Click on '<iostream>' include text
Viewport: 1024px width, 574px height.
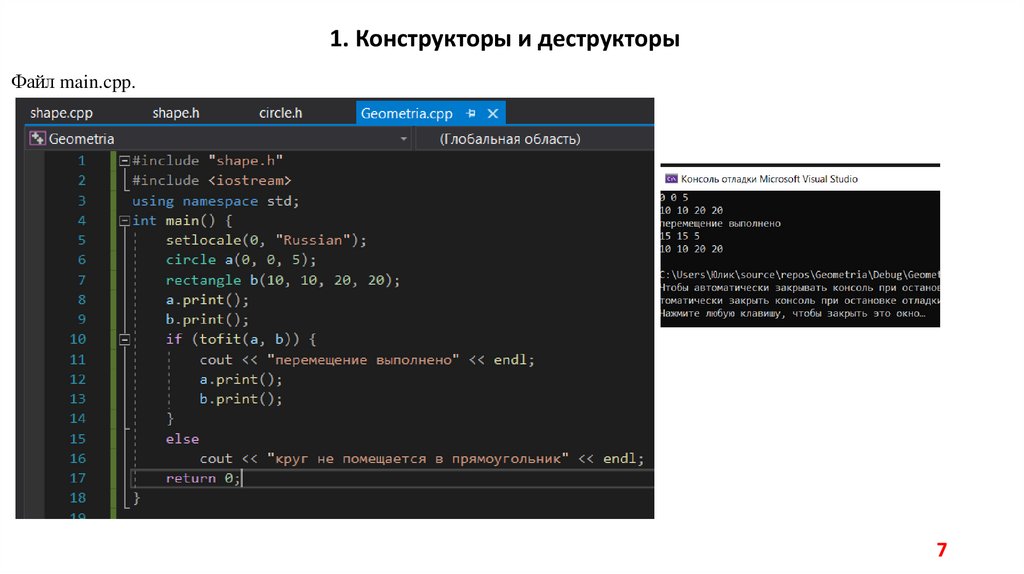[249, 180]
